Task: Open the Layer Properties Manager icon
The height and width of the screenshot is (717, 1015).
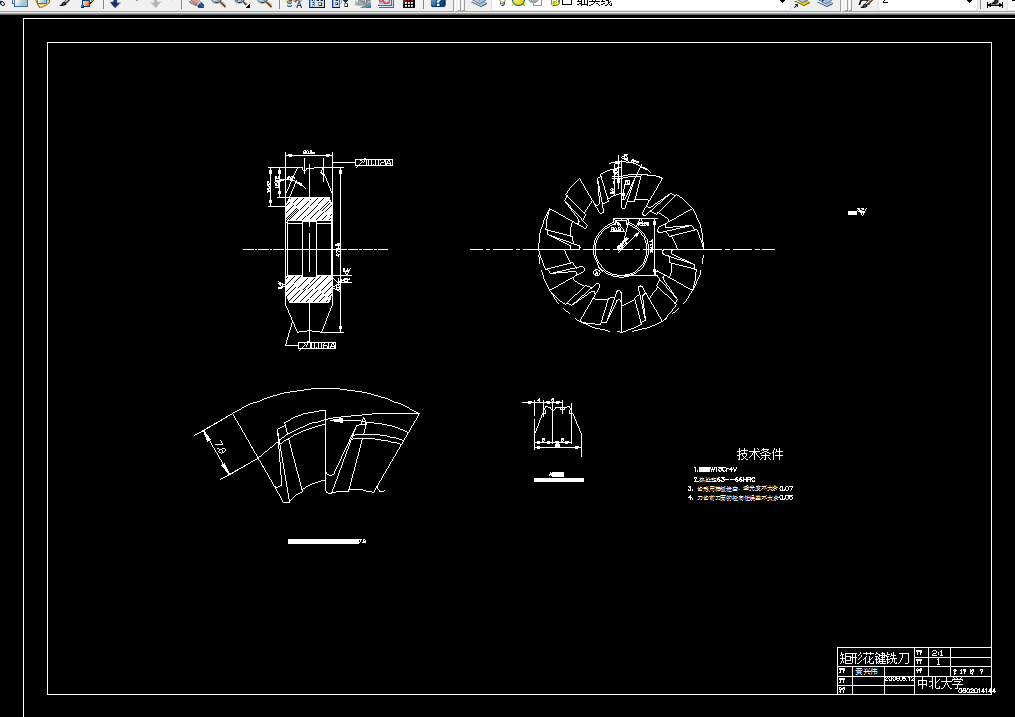Action: [479, 3]
